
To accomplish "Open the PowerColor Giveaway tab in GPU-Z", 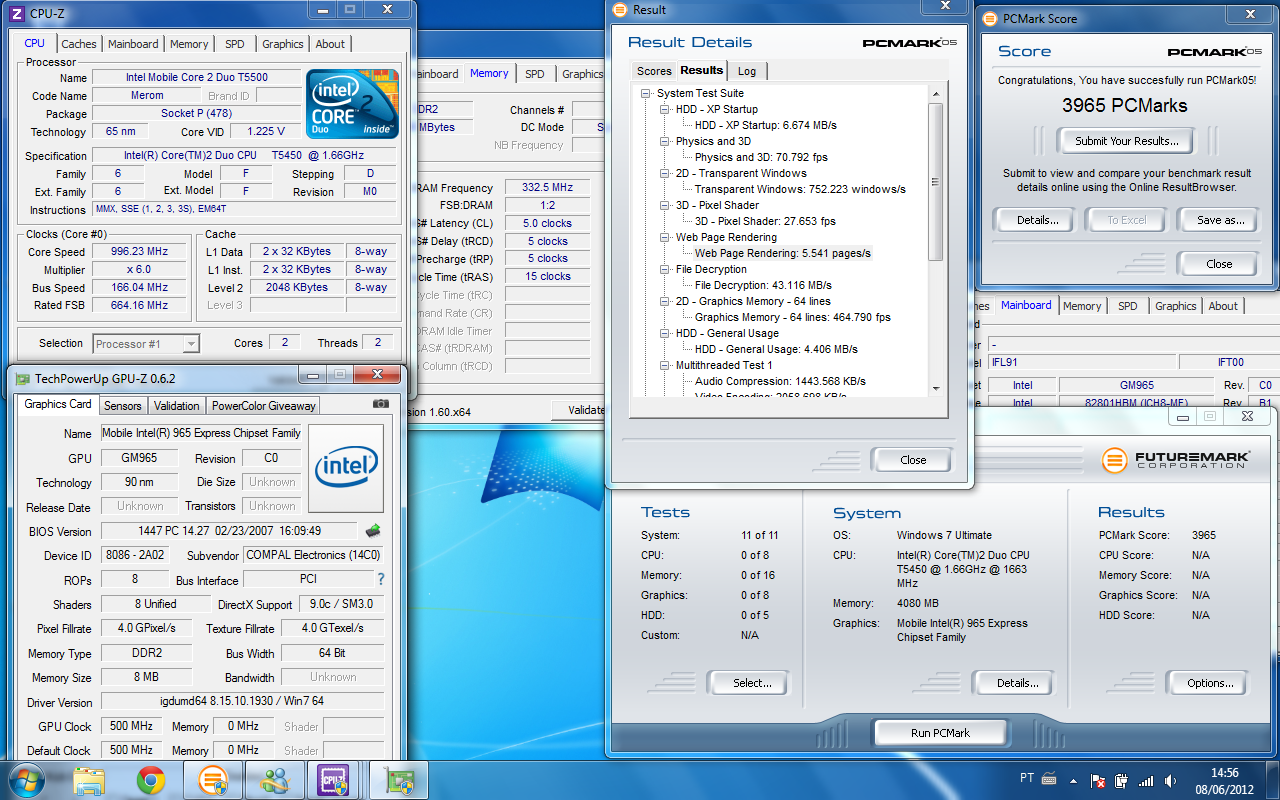I will pyautogui.click(x=264, y=405).
